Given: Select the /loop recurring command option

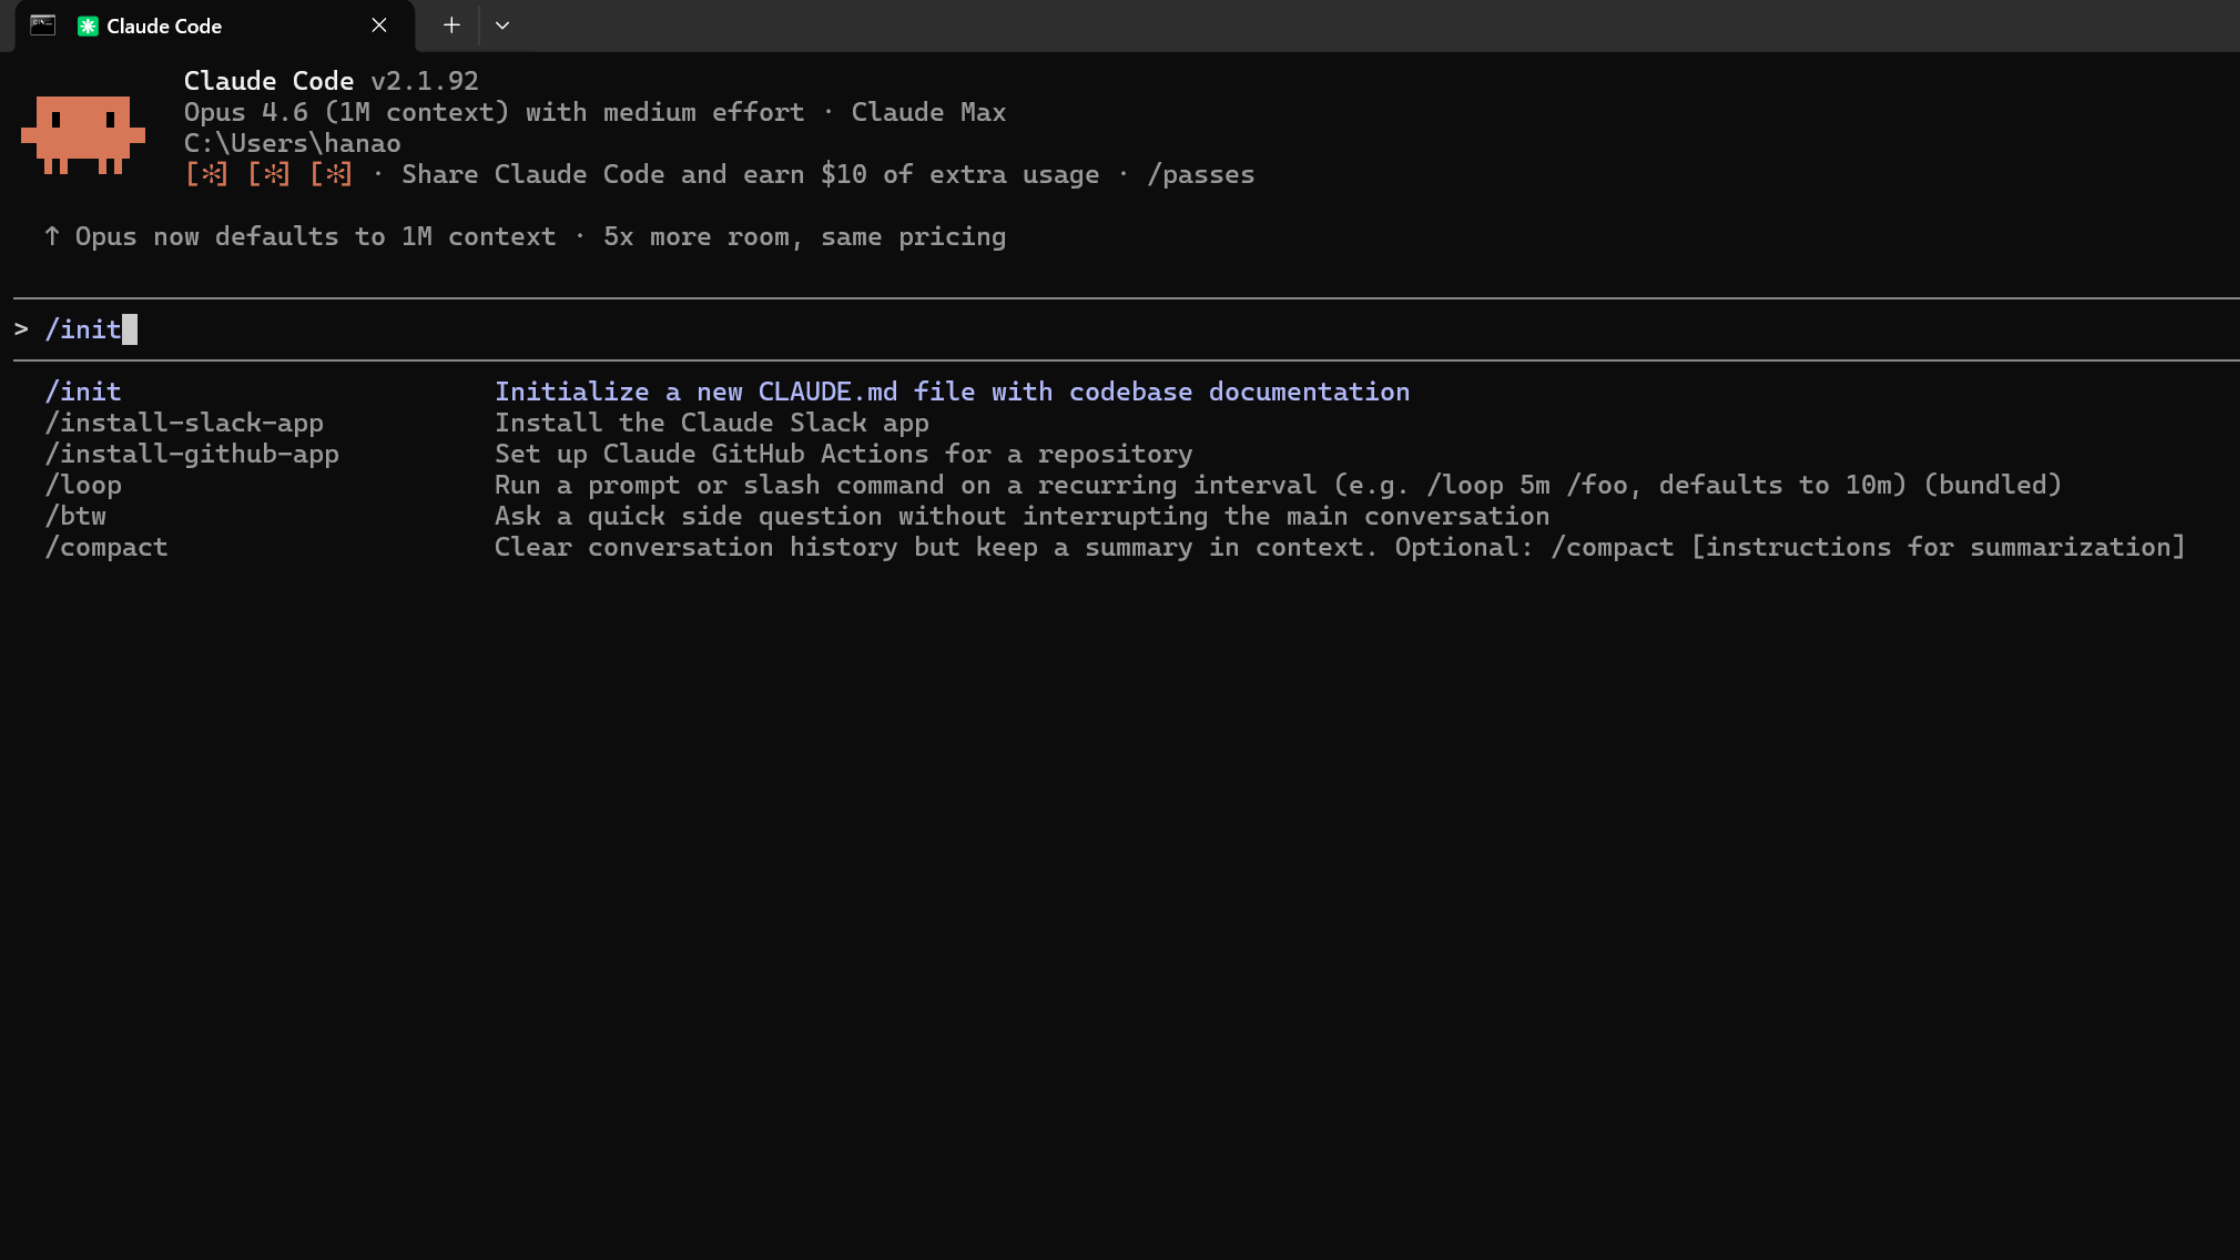Looking at the screenshot, I should tap(84, 484).
